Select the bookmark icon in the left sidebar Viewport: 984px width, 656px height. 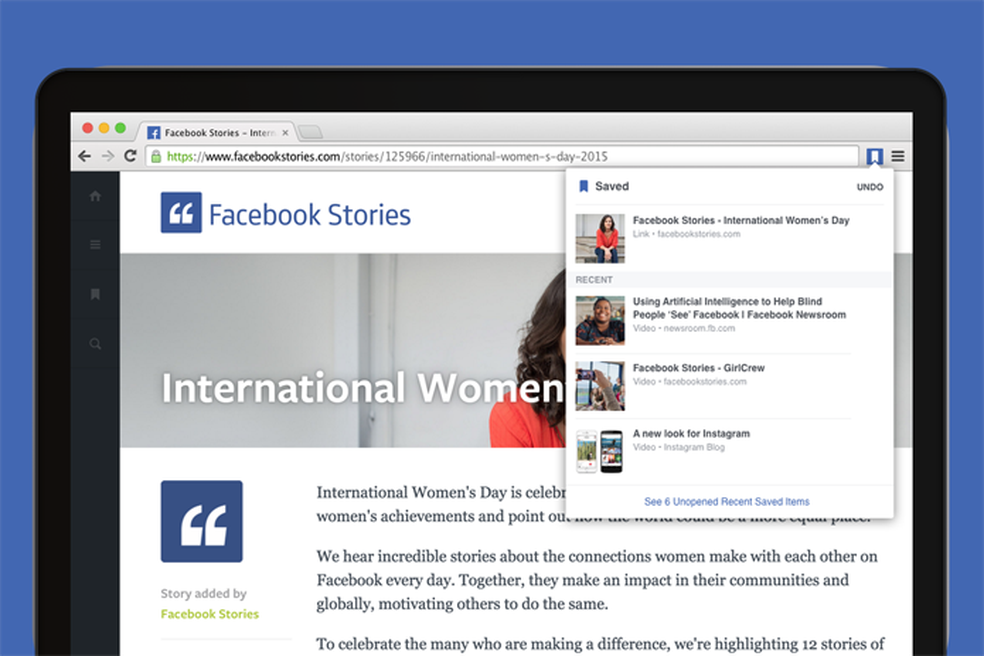pos(95,294)
